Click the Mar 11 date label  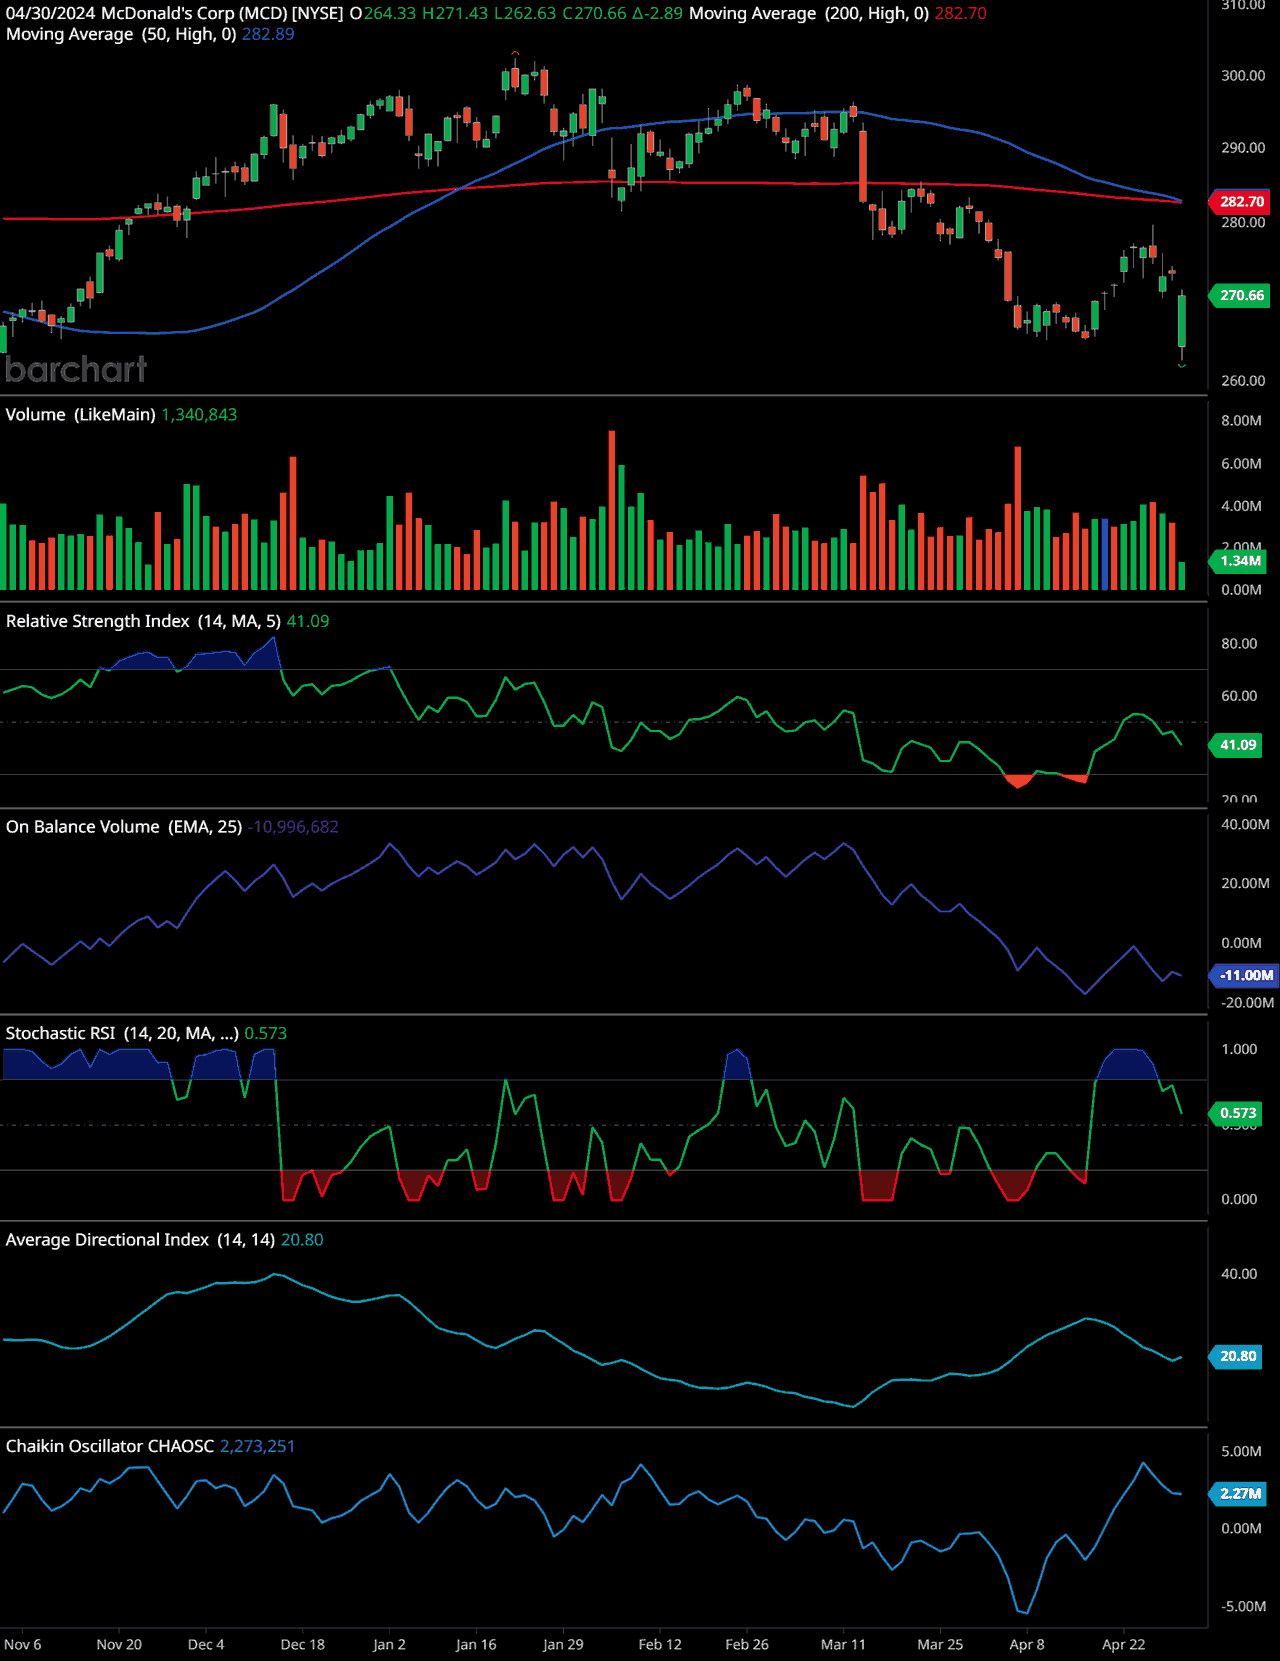[844, 1644]
